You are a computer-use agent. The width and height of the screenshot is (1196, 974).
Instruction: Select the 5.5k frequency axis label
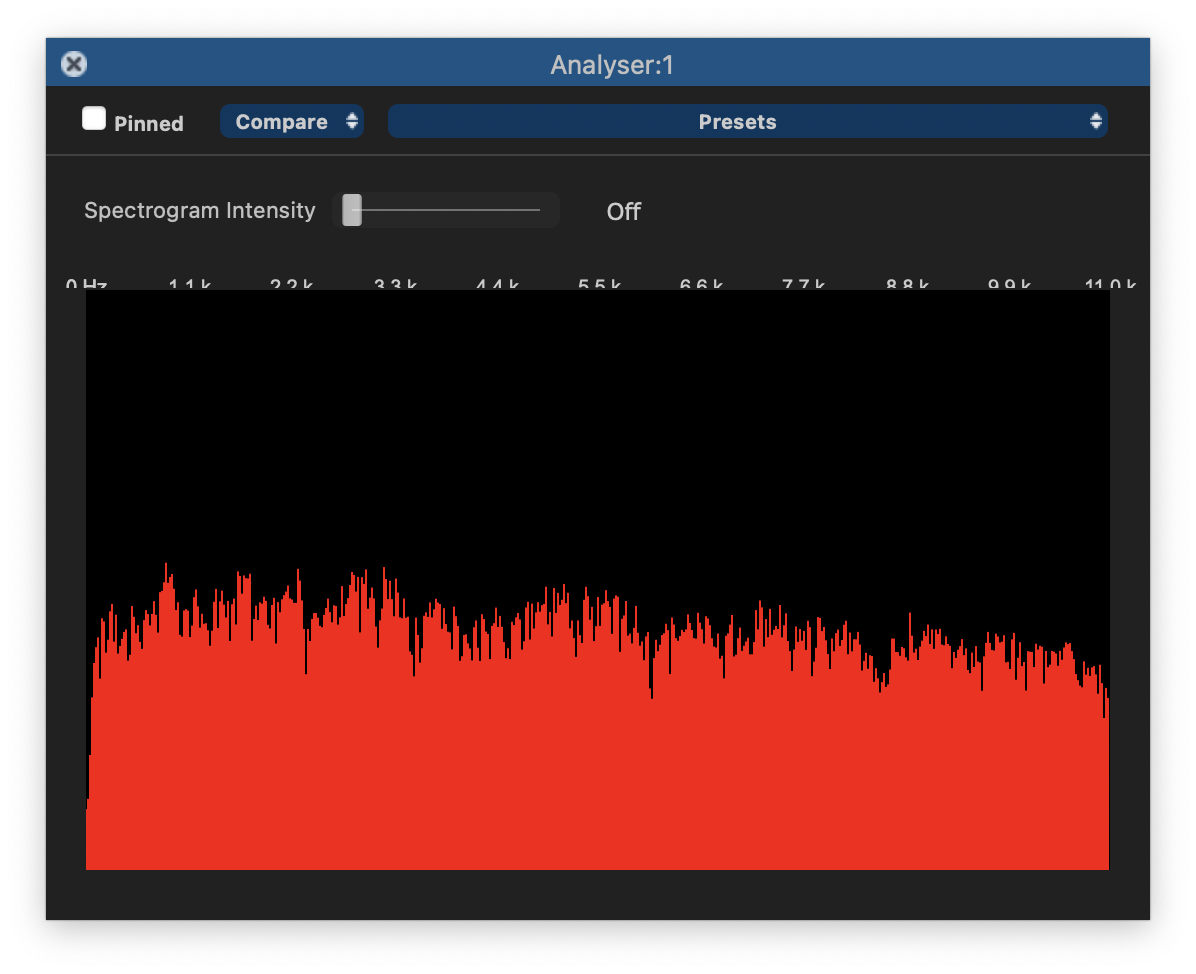coord(599,285)
